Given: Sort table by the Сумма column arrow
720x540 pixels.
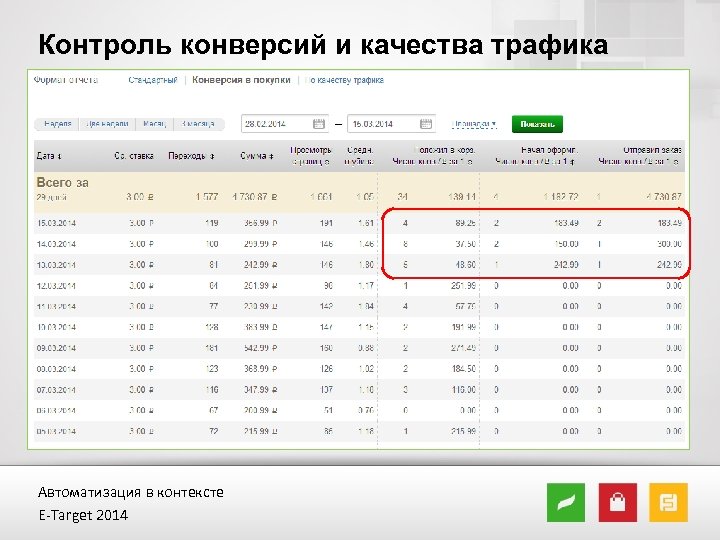Looking at the screenshot, I should pyautogui.click(x=271, y=157).
